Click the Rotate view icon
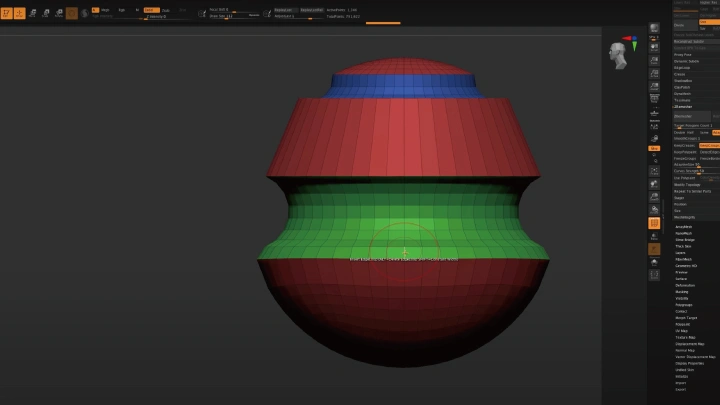Image resolution: width=720 pixels, height=405 pixels. (x=654, y=210)
